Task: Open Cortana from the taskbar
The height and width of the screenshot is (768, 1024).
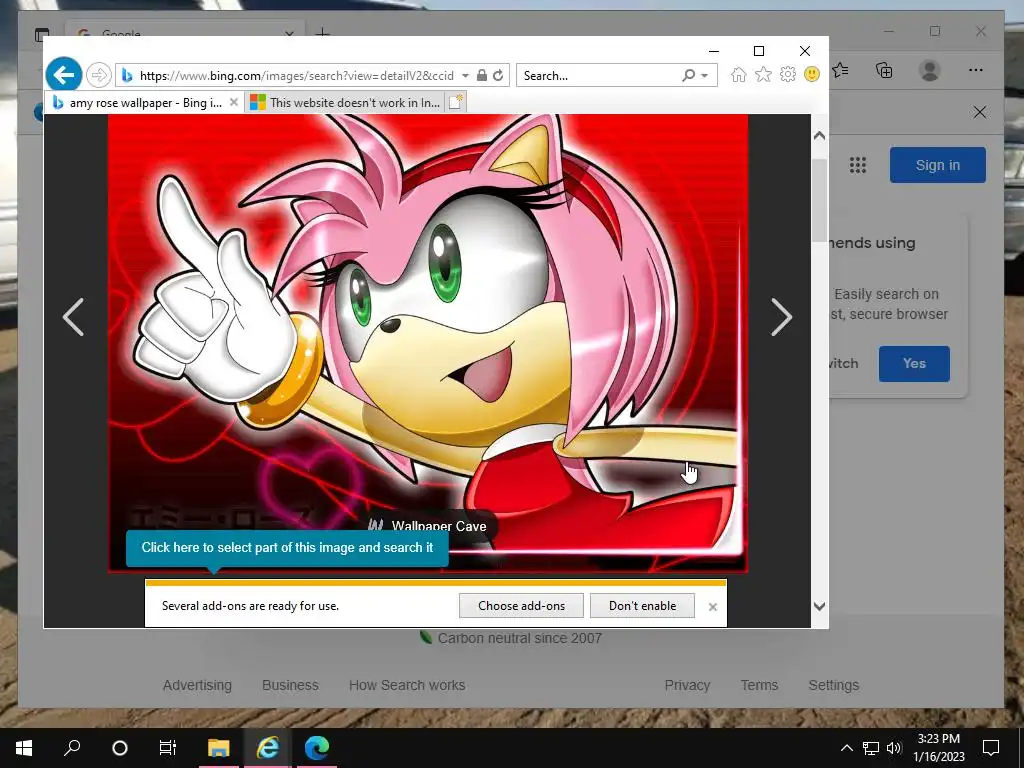Action: pos(120,748)
